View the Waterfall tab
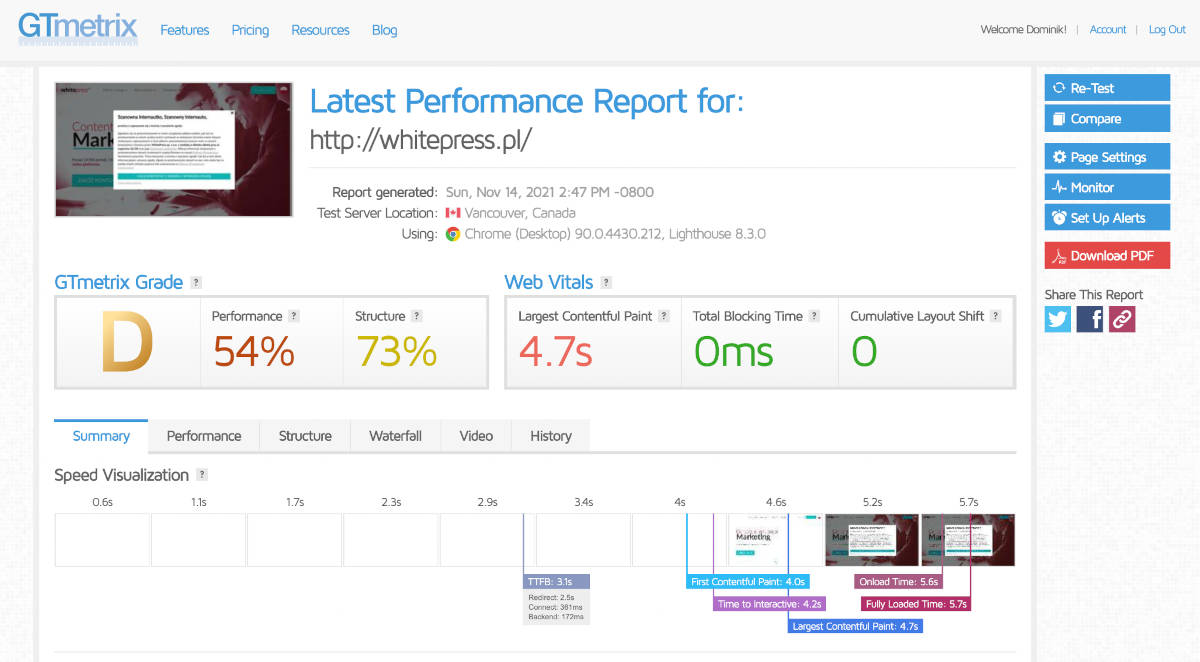 pos(395,436)
